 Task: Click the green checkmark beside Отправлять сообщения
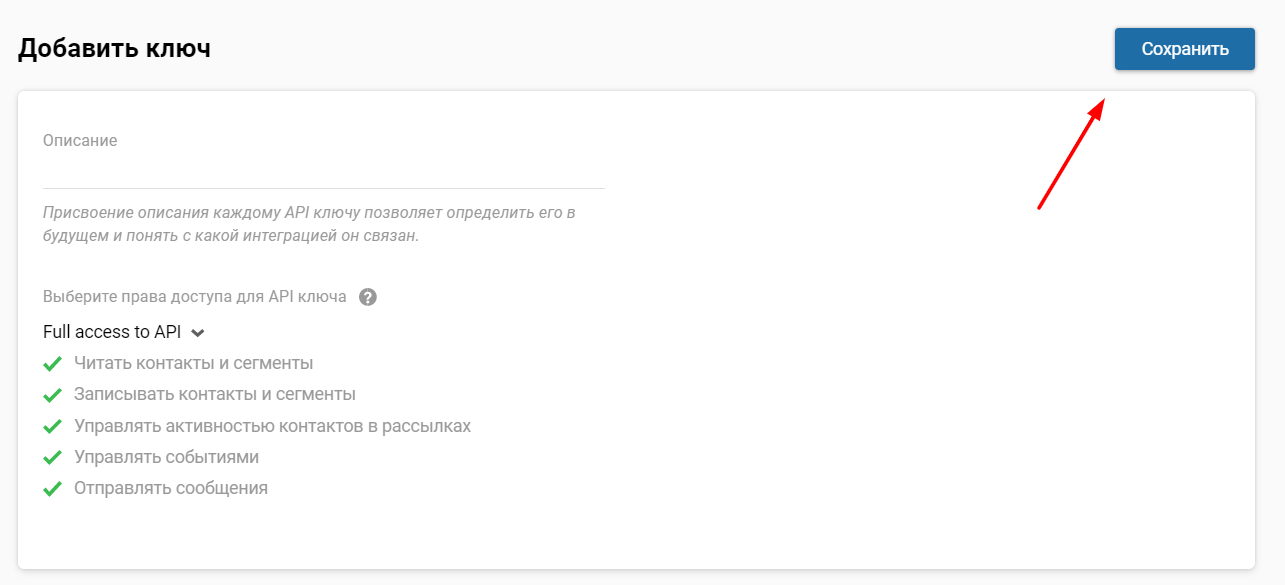pos(53,490)
